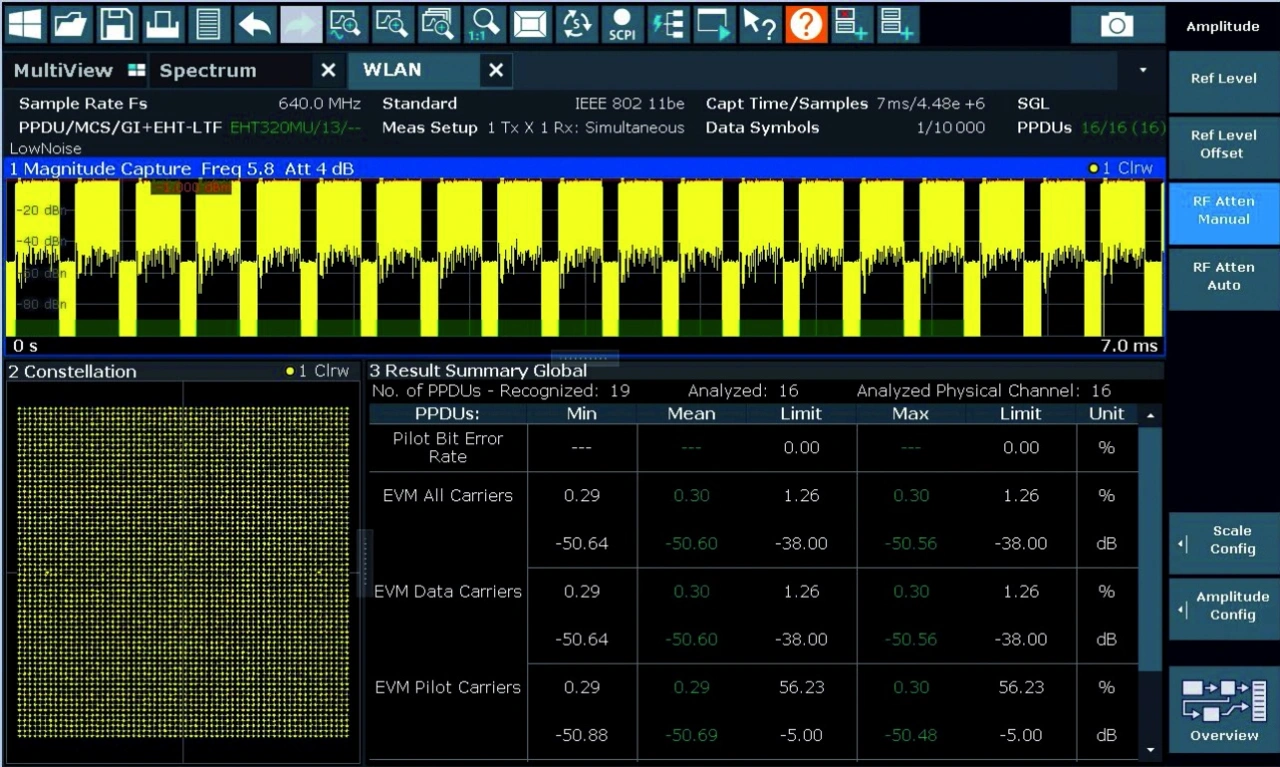This screenshot has width=1280, height=767.
Task: Switch to RF Atten Auto
Action: point(1223,277)
